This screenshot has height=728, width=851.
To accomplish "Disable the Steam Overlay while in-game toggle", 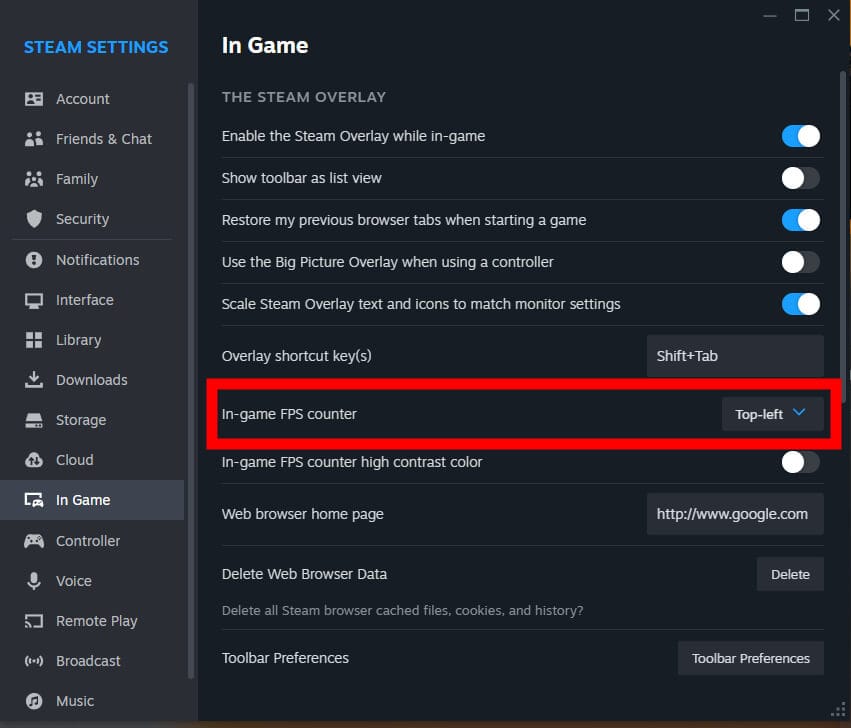I will coord(801,136).
